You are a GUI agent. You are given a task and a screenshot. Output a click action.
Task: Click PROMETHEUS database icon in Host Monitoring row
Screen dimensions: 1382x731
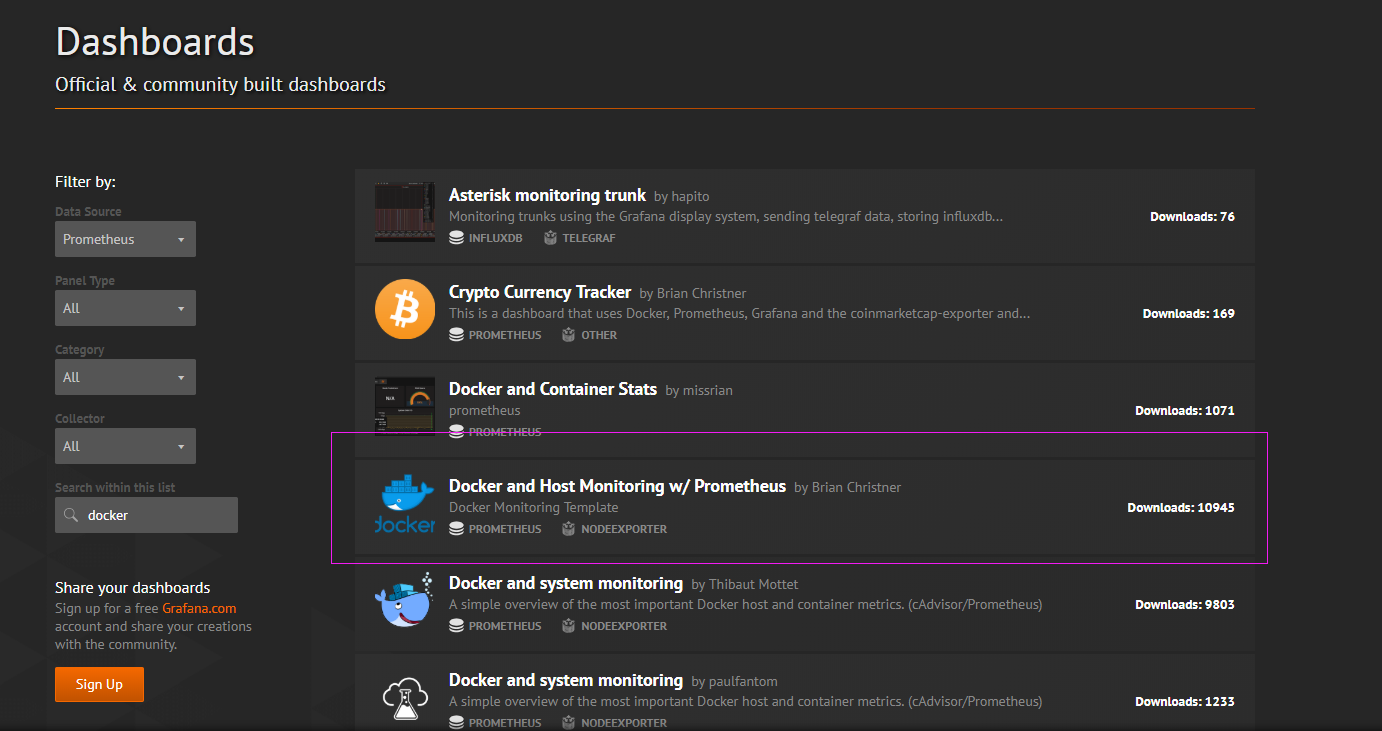456,529
